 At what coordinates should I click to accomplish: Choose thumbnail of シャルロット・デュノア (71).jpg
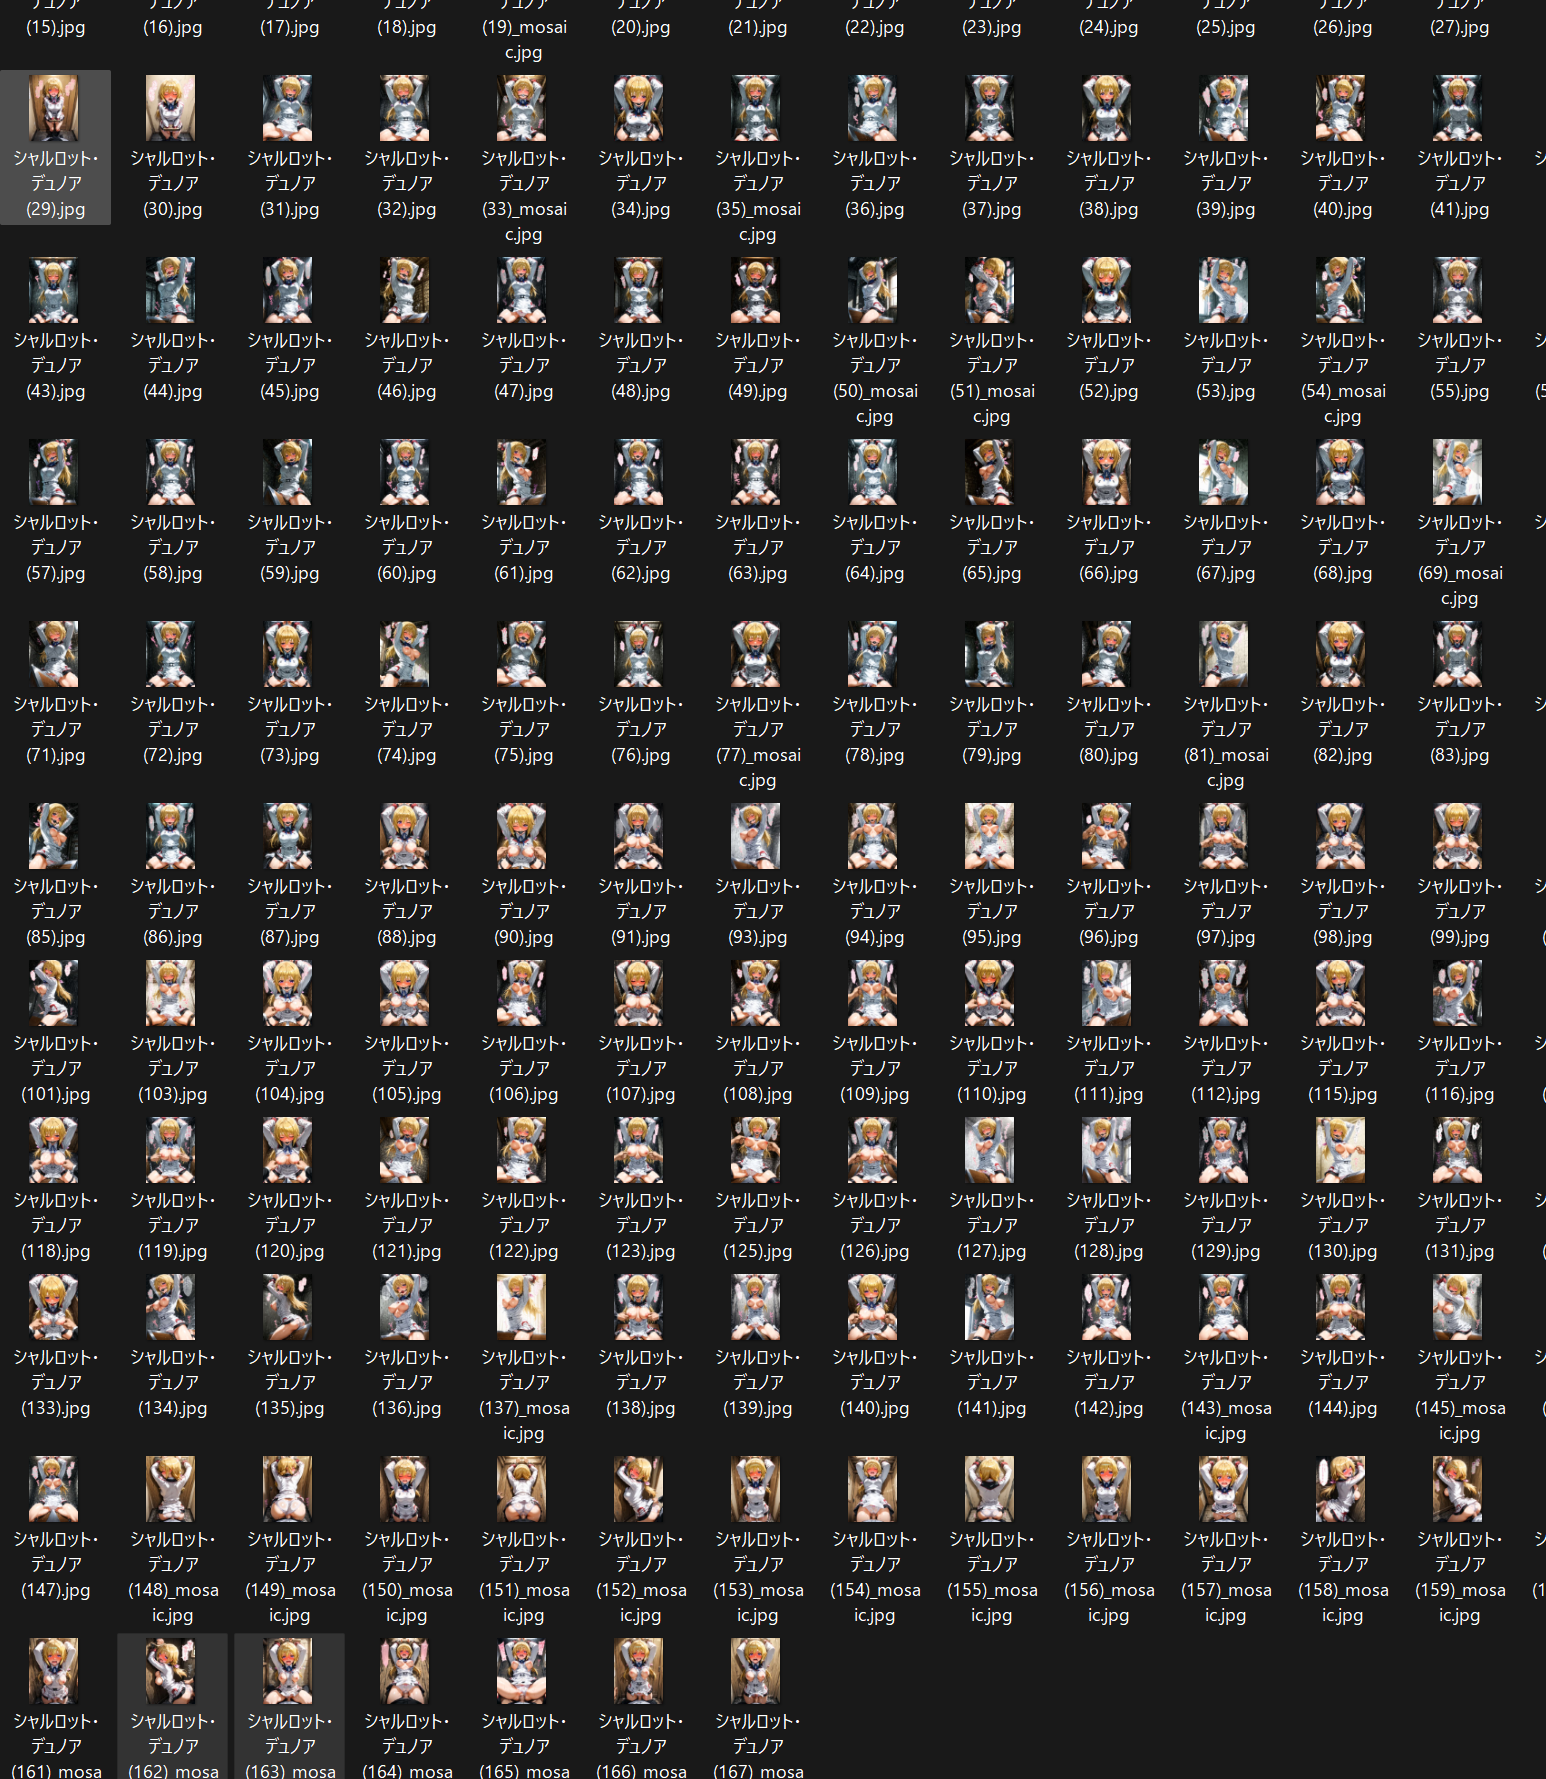click(54, 654)
